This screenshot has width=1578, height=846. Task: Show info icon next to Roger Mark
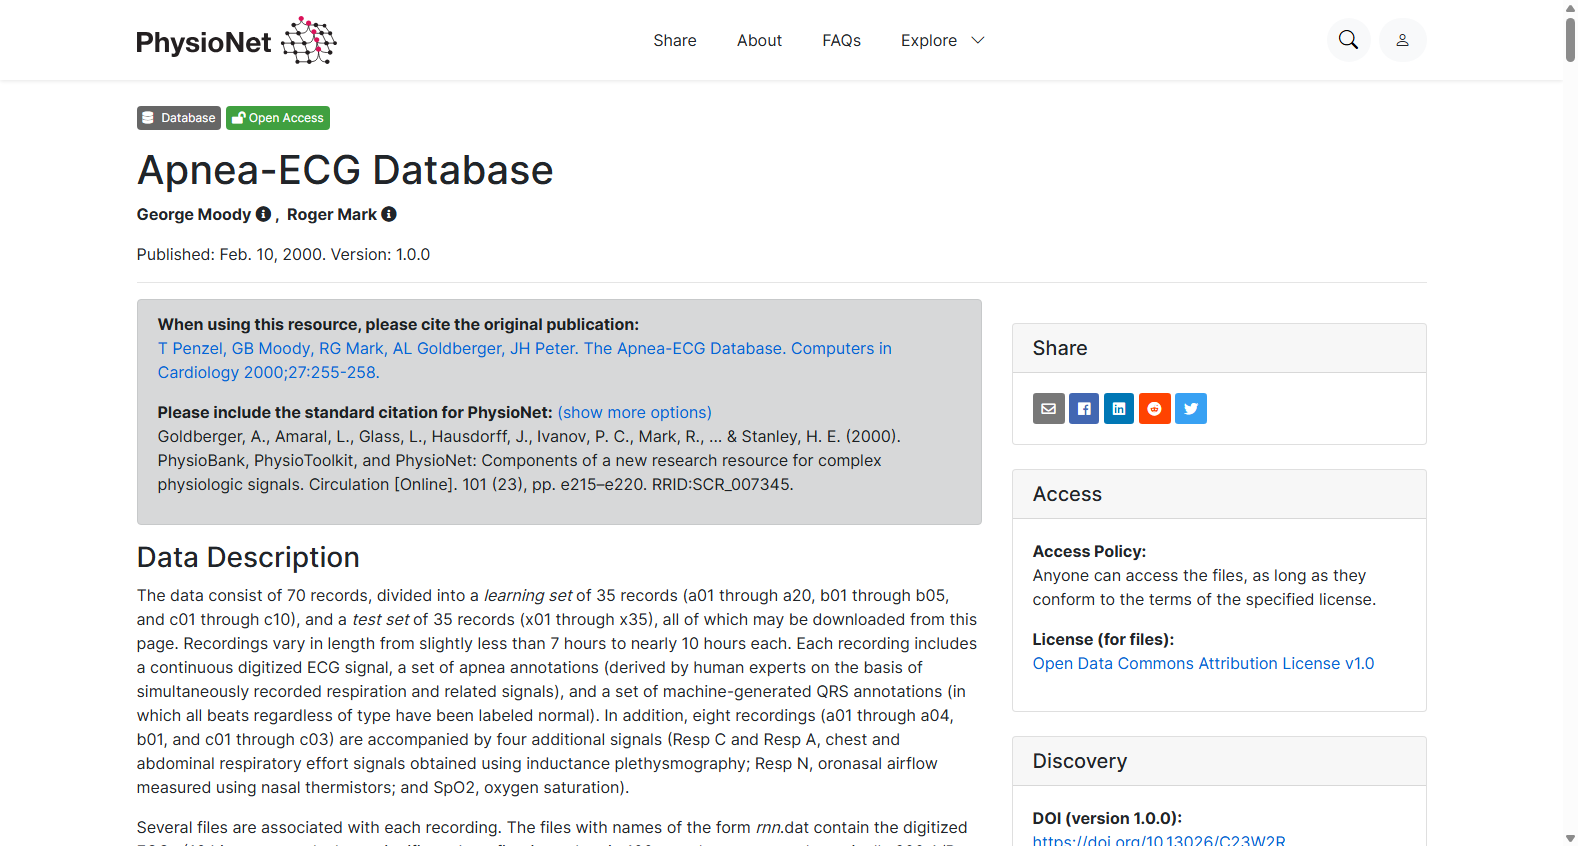coord(389,214)
